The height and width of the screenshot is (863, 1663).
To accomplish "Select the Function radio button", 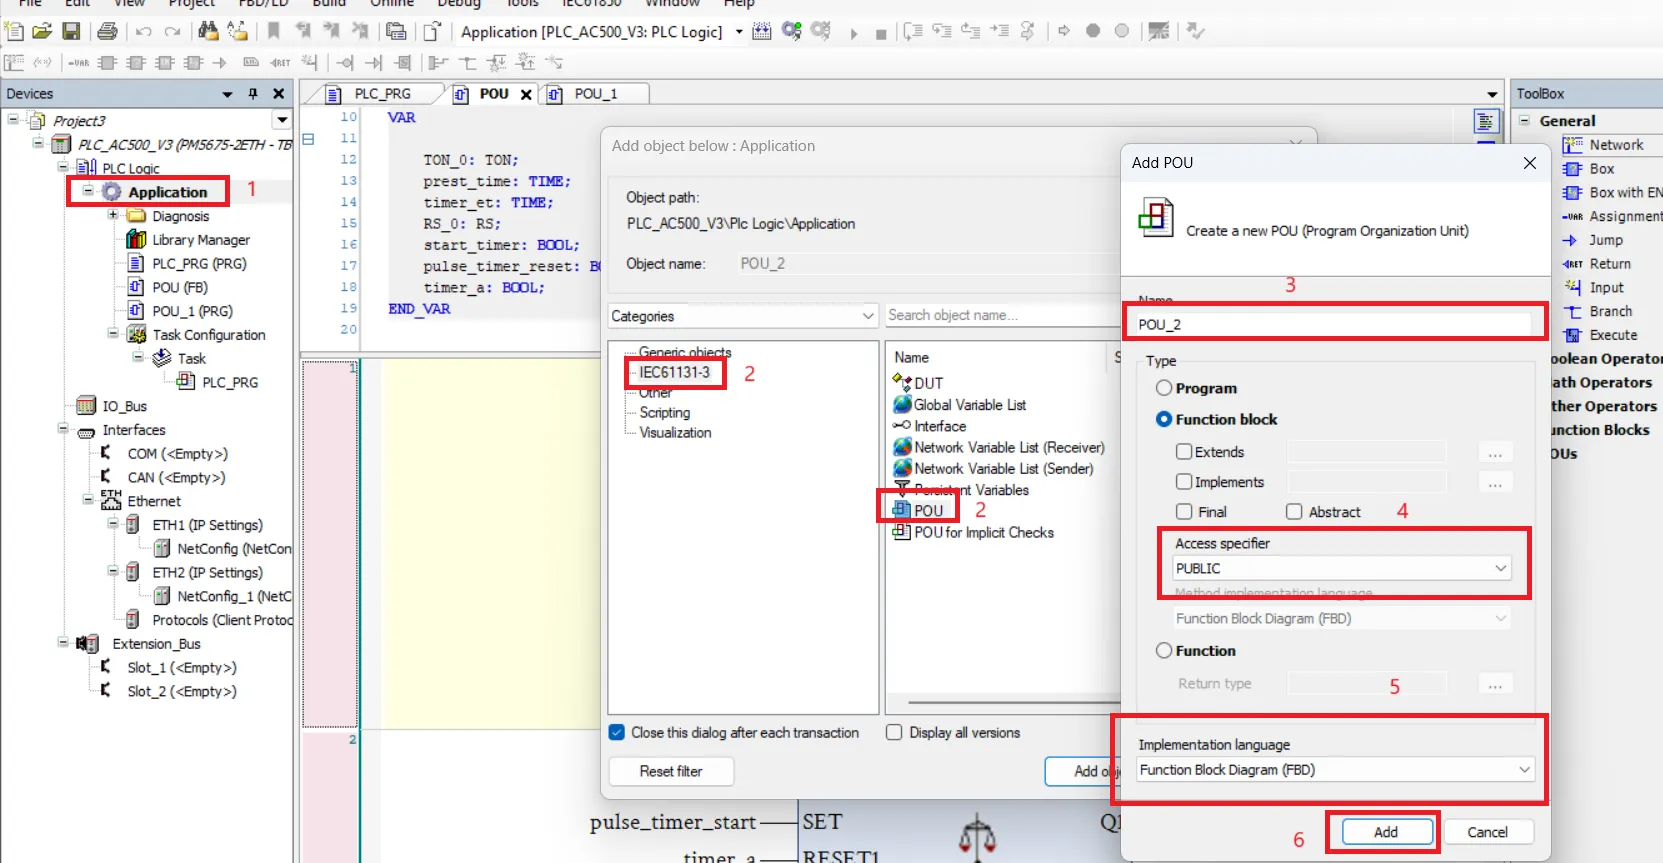I will tap(1164, 650).
